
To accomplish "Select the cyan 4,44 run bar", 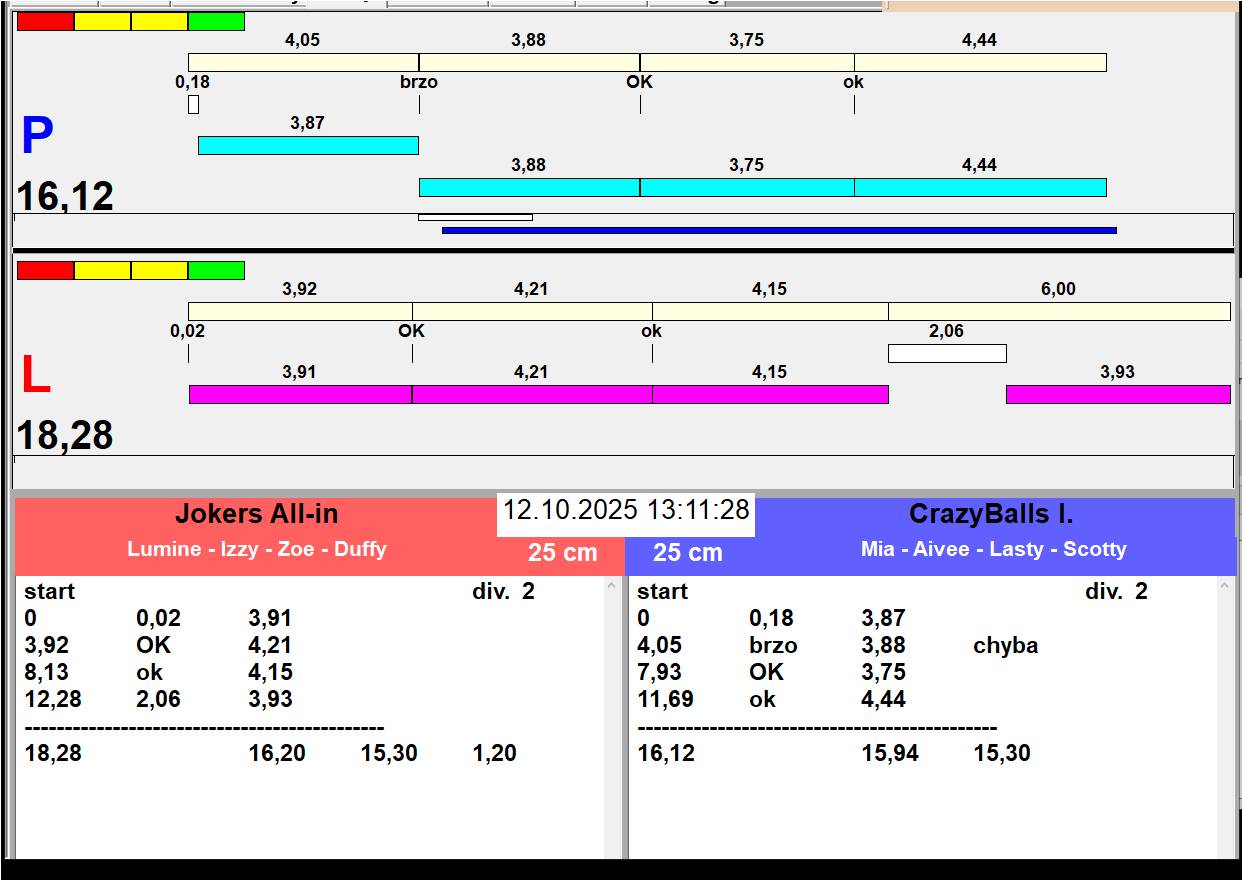I will click(x=980, y=187).
